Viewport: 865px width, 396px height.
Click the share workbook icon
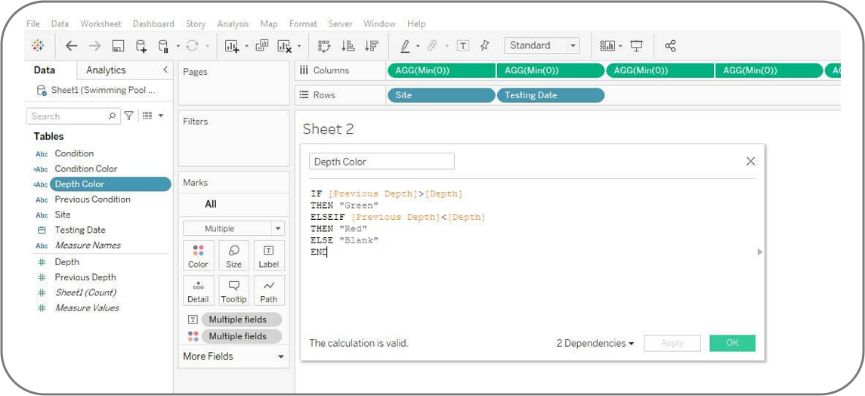tap(670, 46)
